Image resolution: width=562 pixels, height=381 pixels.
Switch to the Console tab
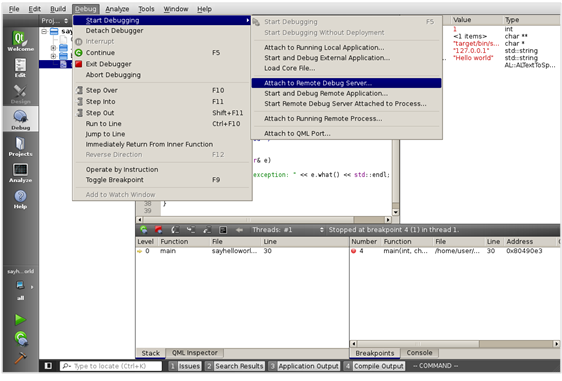point(419,353)
